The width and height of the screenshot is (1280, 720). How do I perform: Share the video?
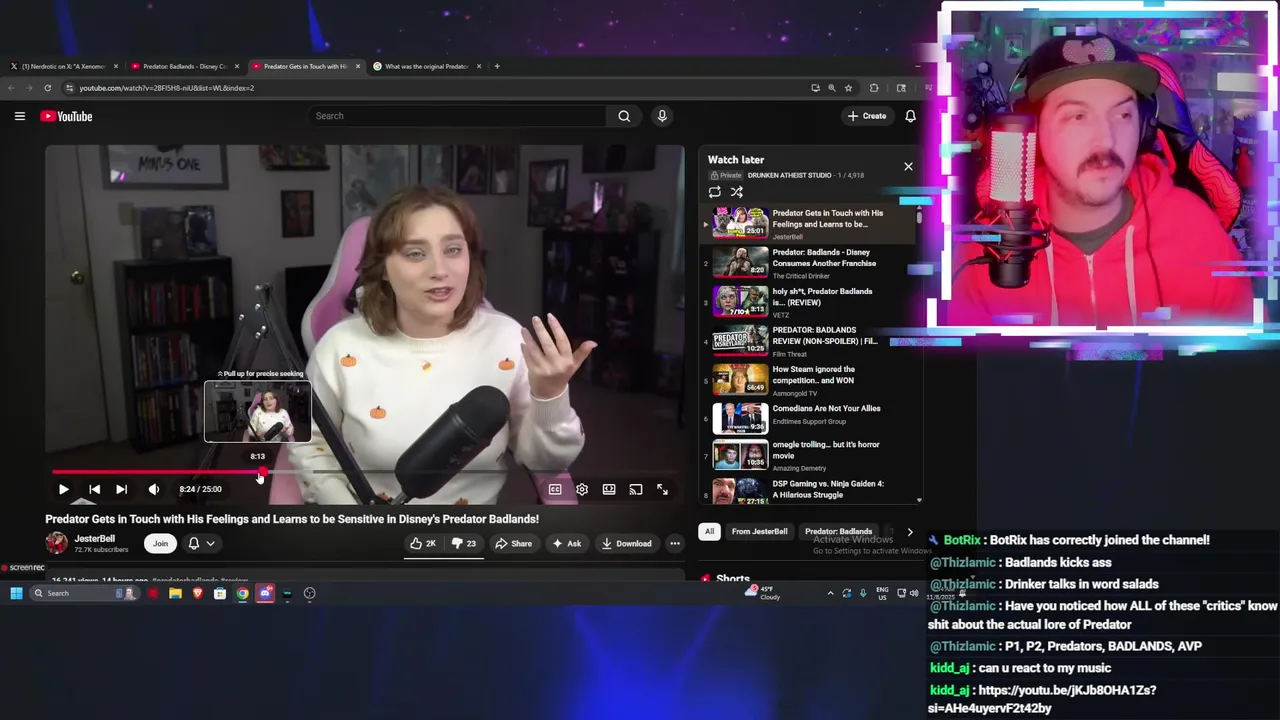click(514, 543)
